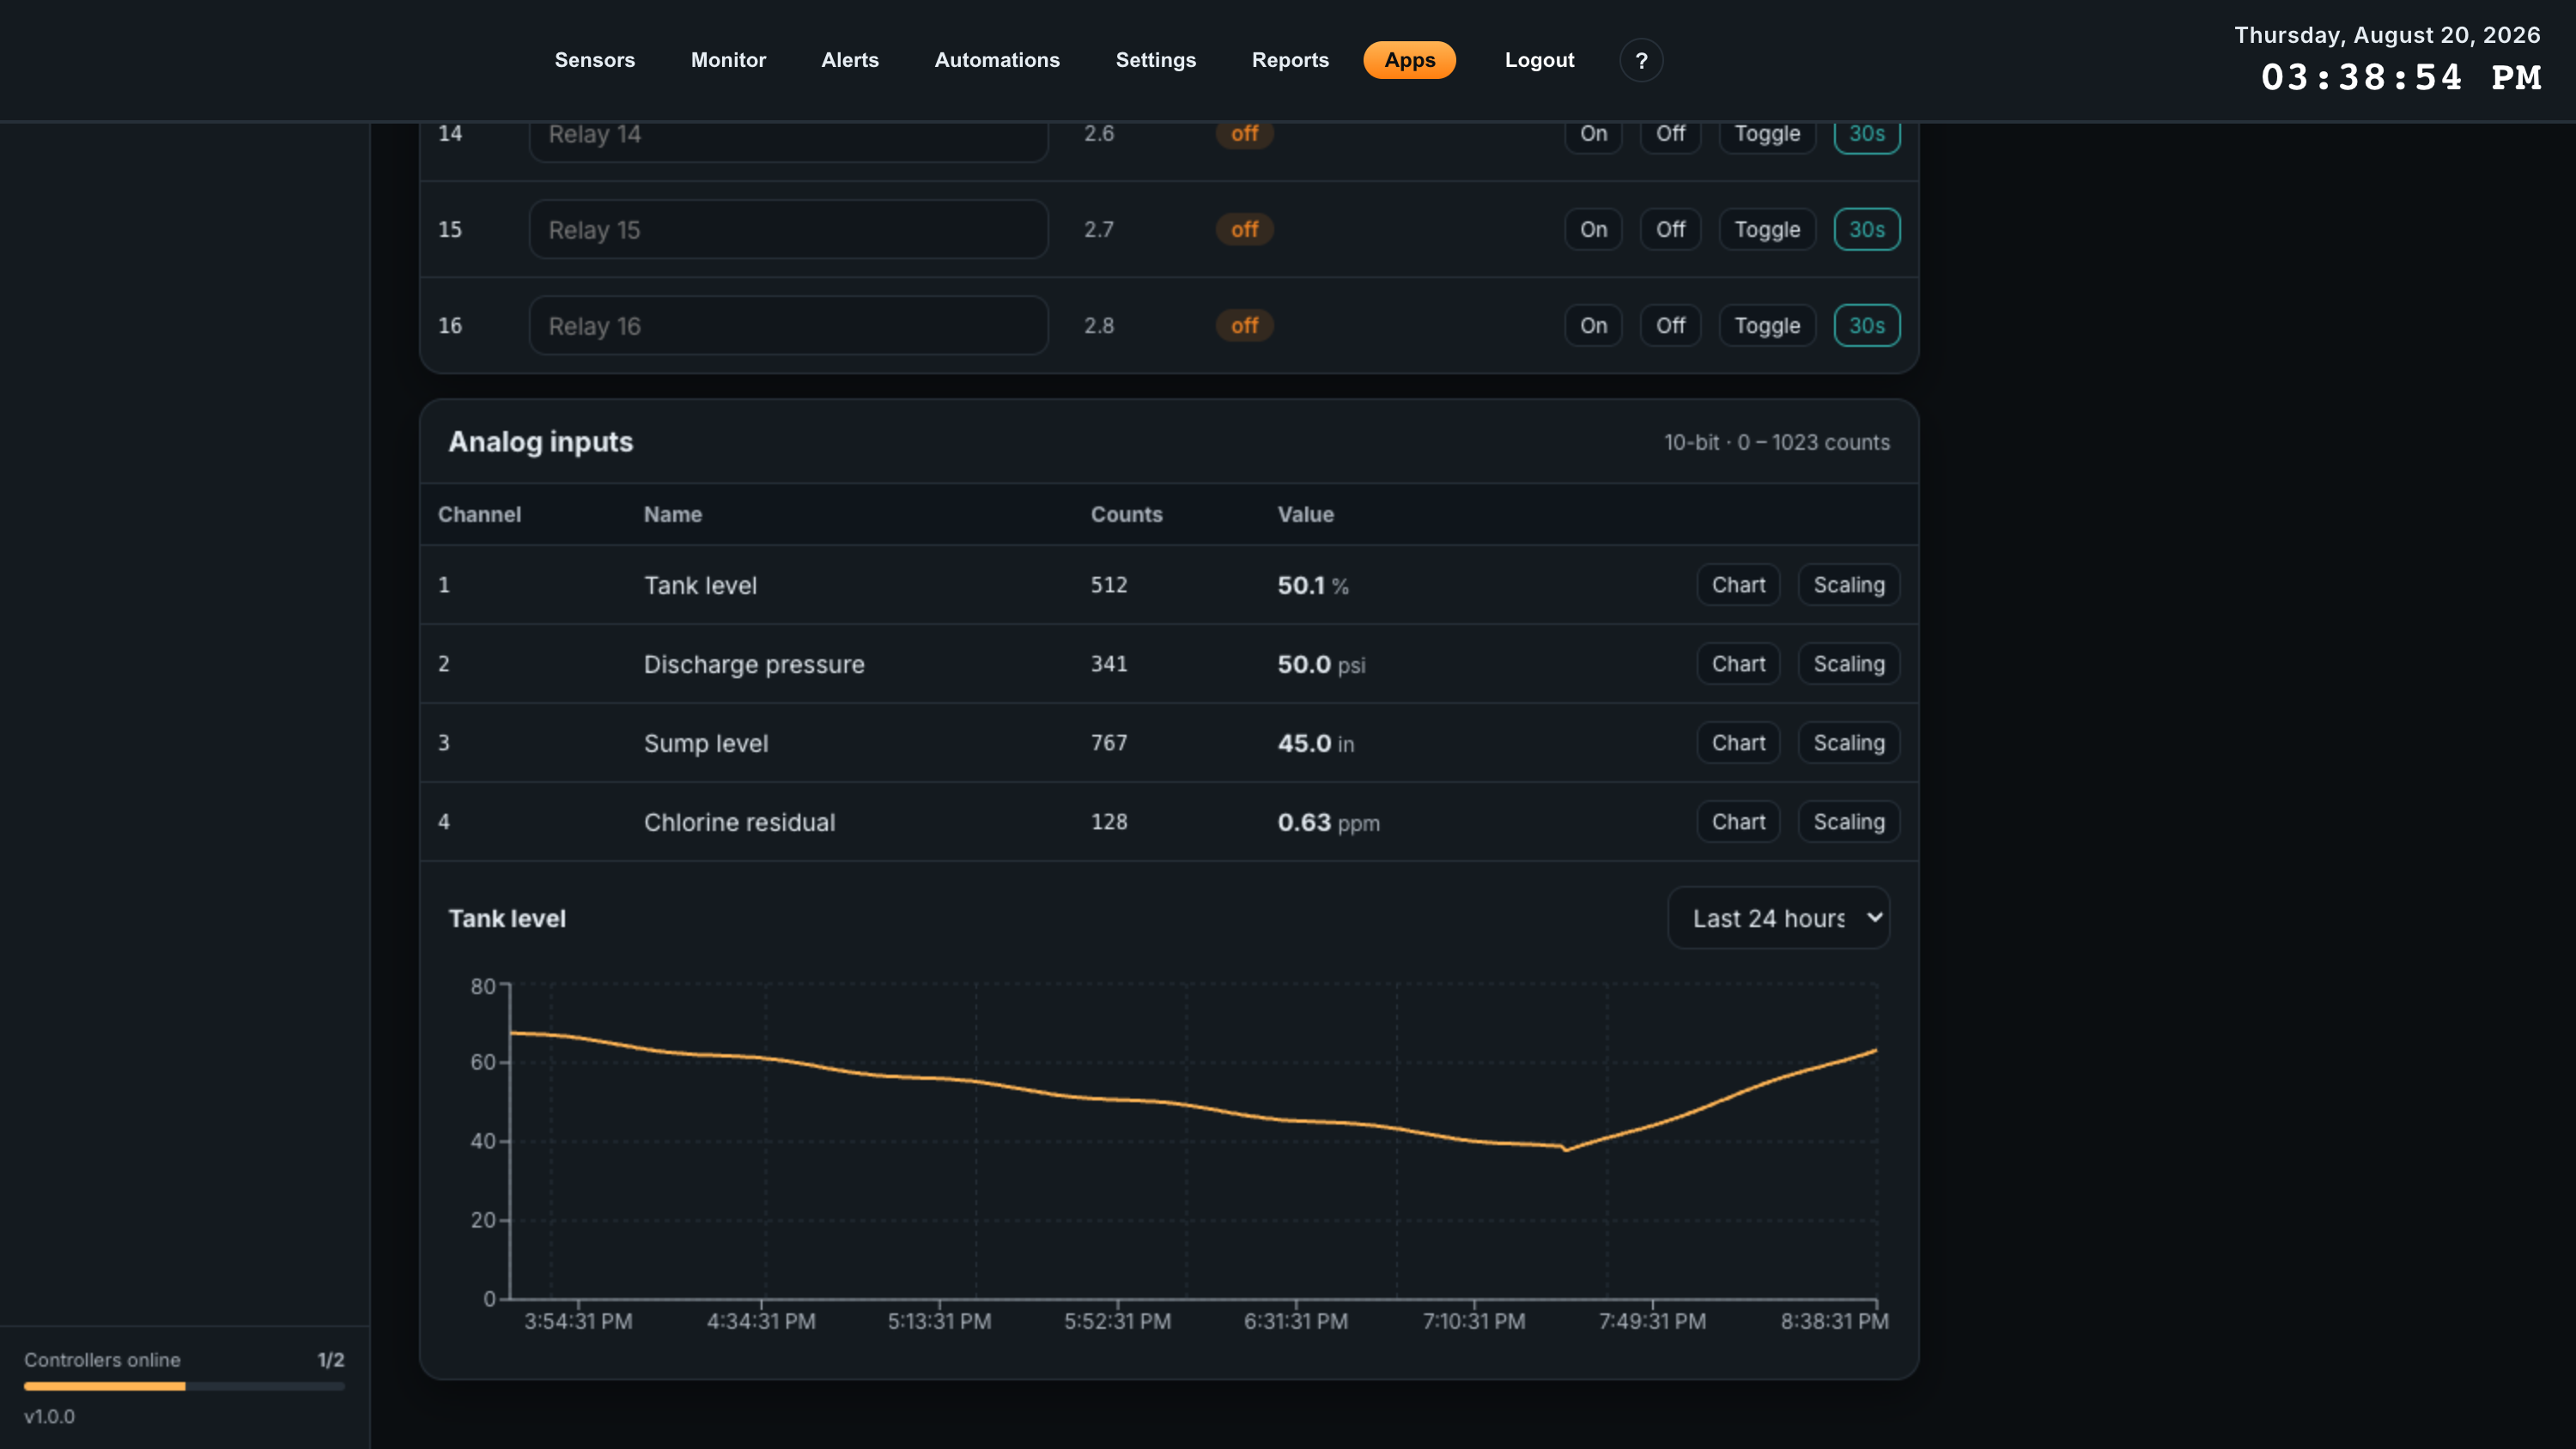This screenshot has height=1449, width=2576.
Task: Pulse Relay 16 for 30s
Action: (1866, 325)
